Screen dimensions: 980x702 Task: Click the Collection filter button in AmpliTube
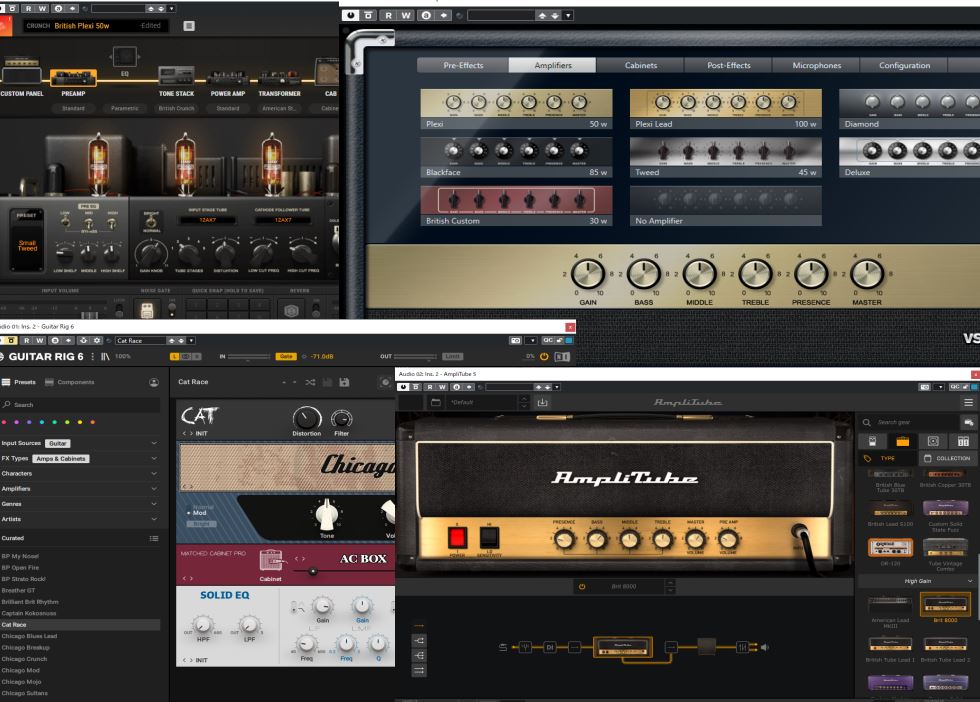tap(948, 458)
